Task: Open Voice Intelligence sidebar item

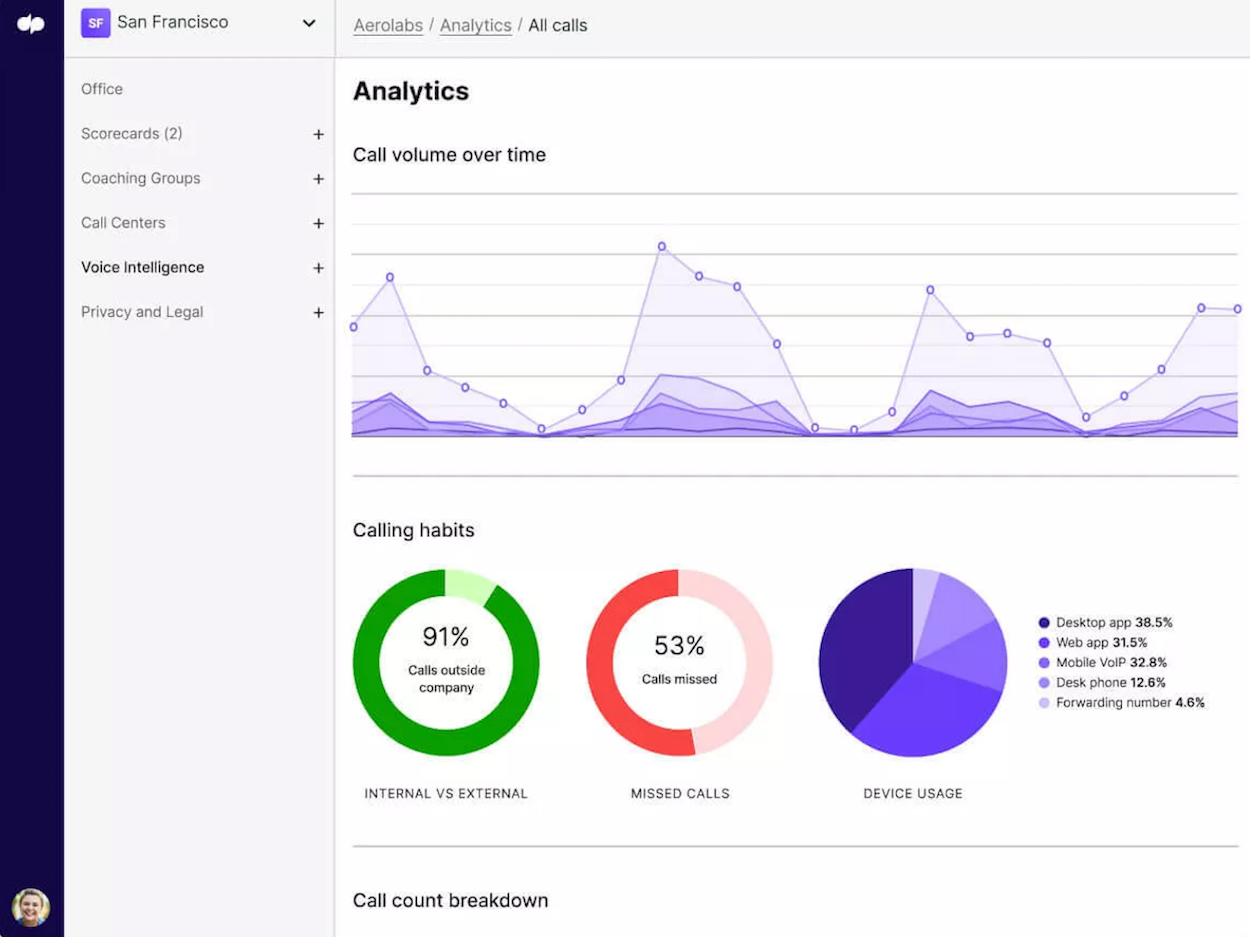Action: click(x=142, y=268)
